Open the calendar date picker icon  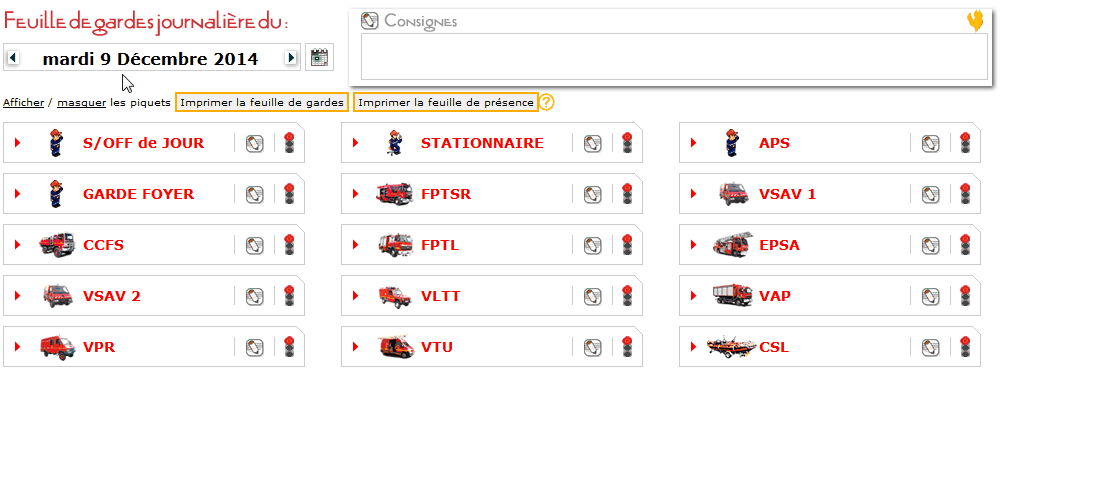(x=320, y=58)
